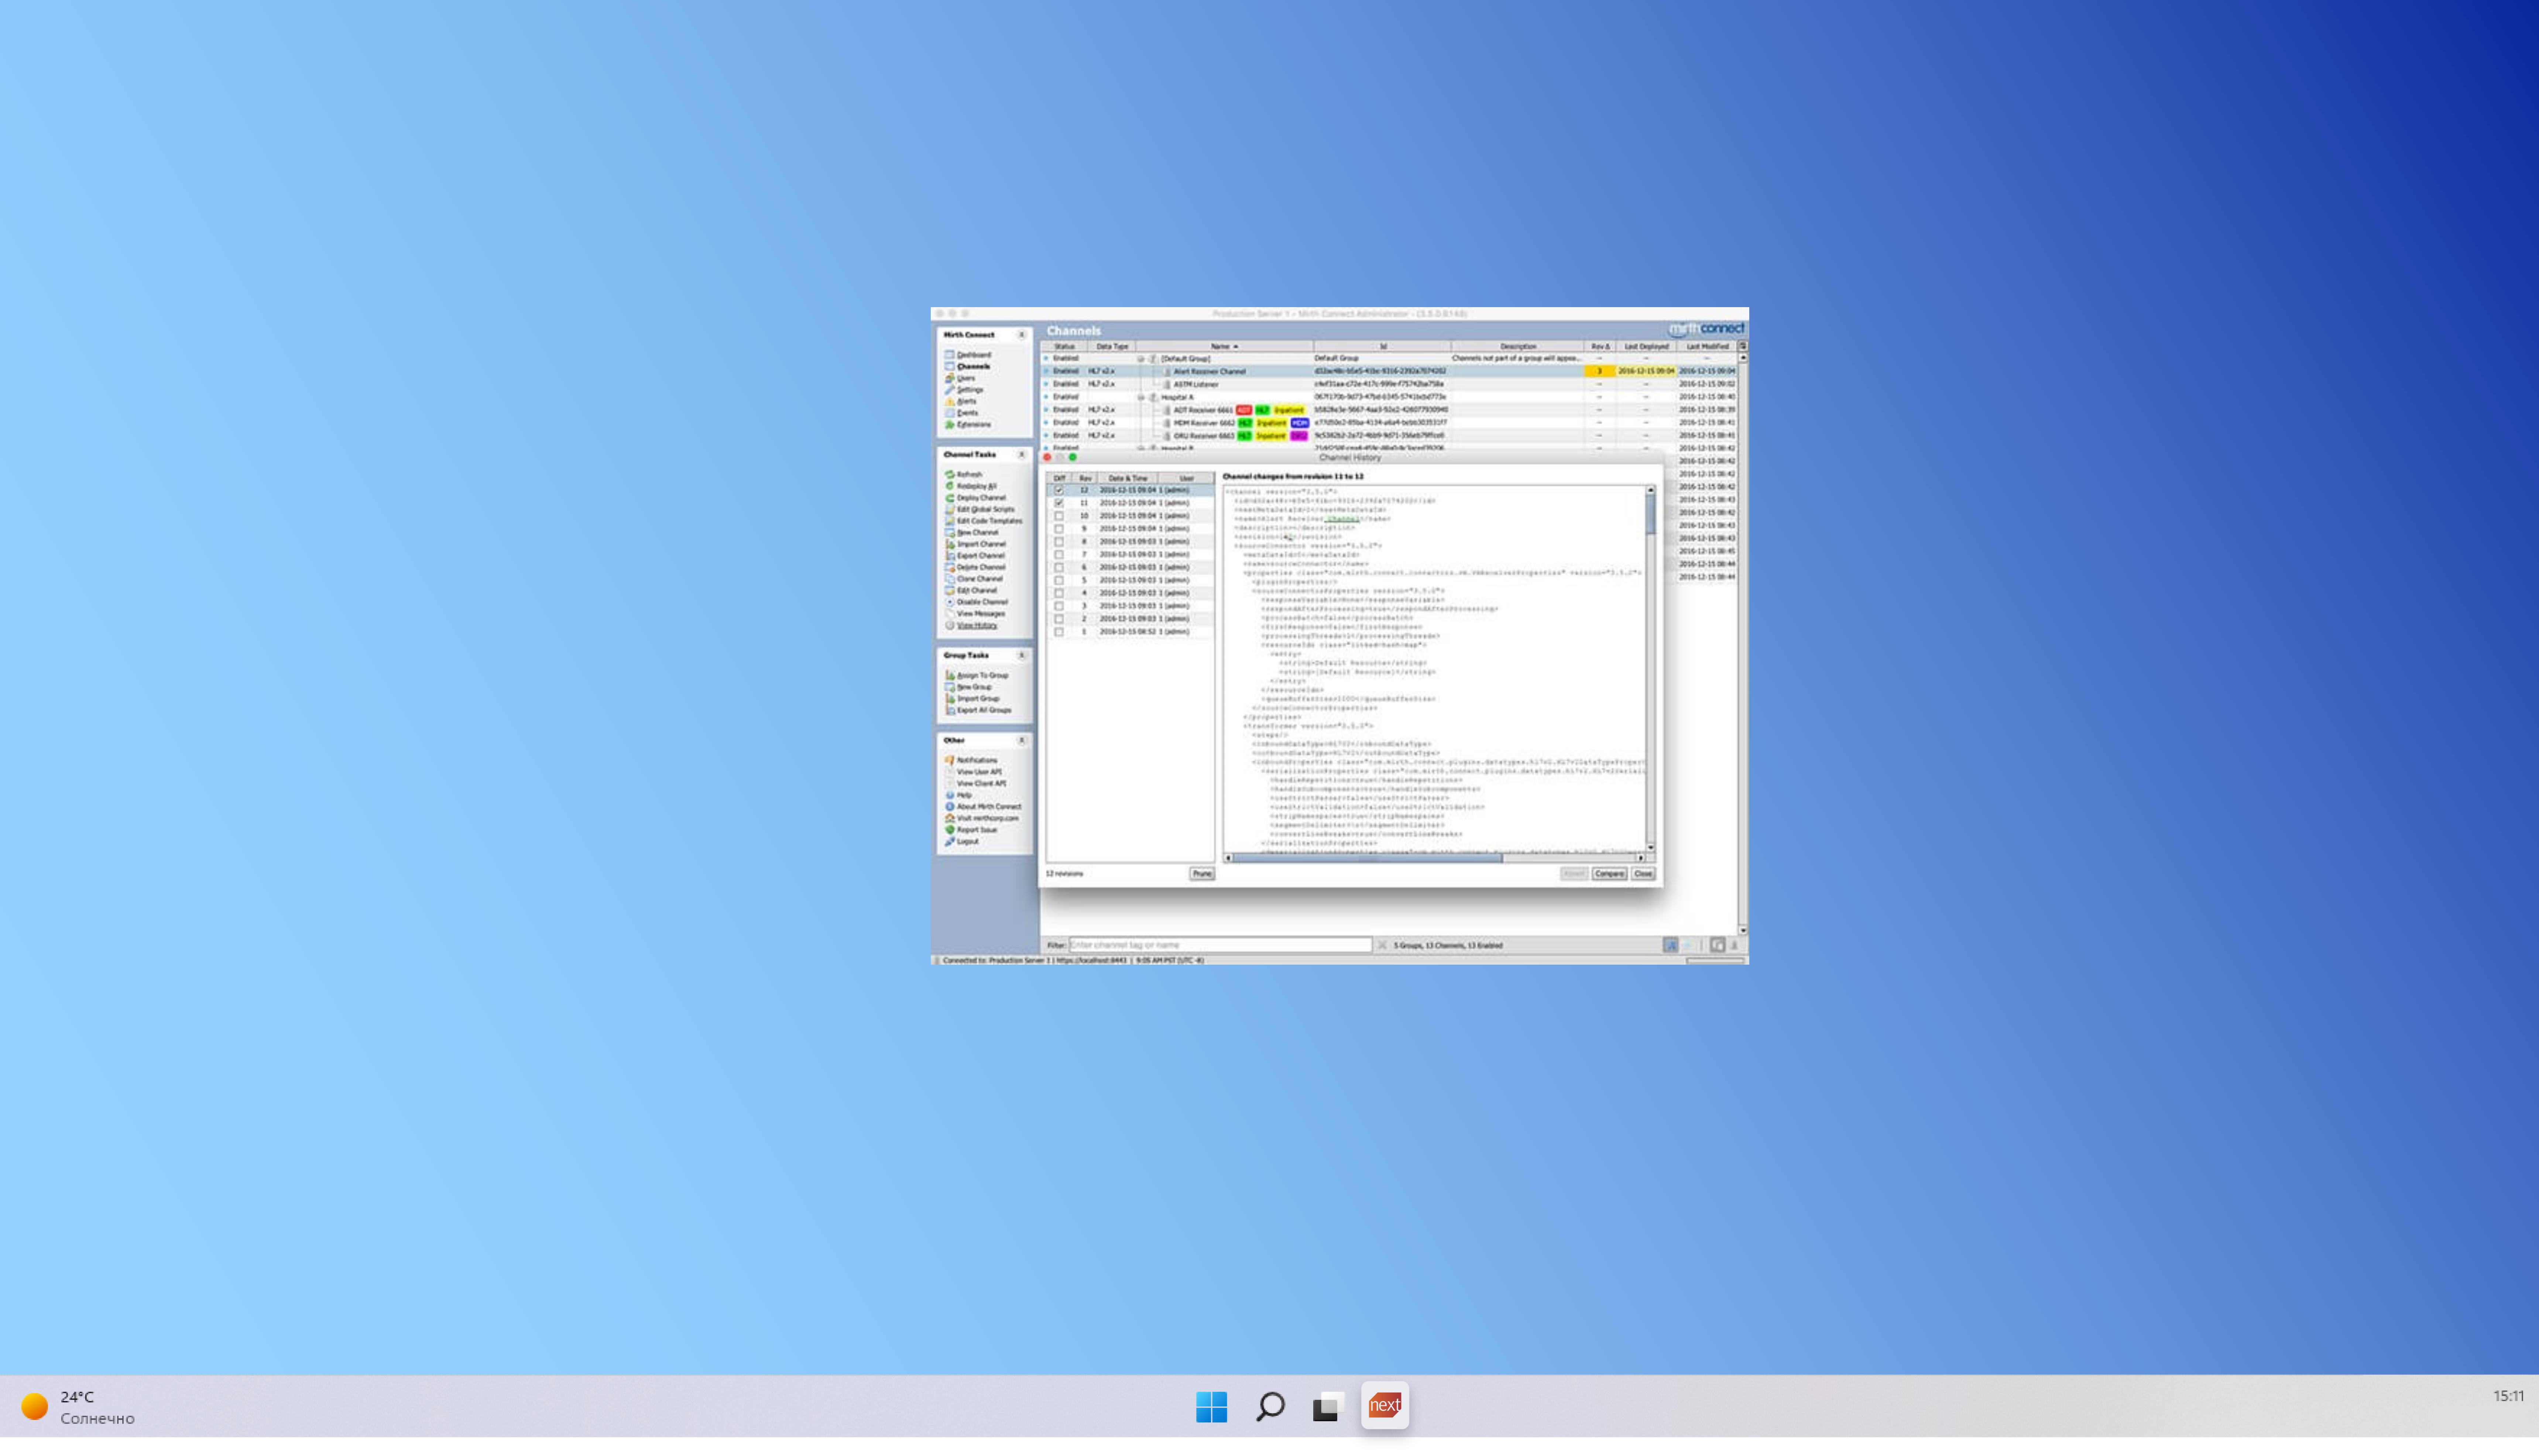This screenshot has width=2539, height=1456.
Task: Collapse the [Default Group] tree node
Action: [1140, 359]
